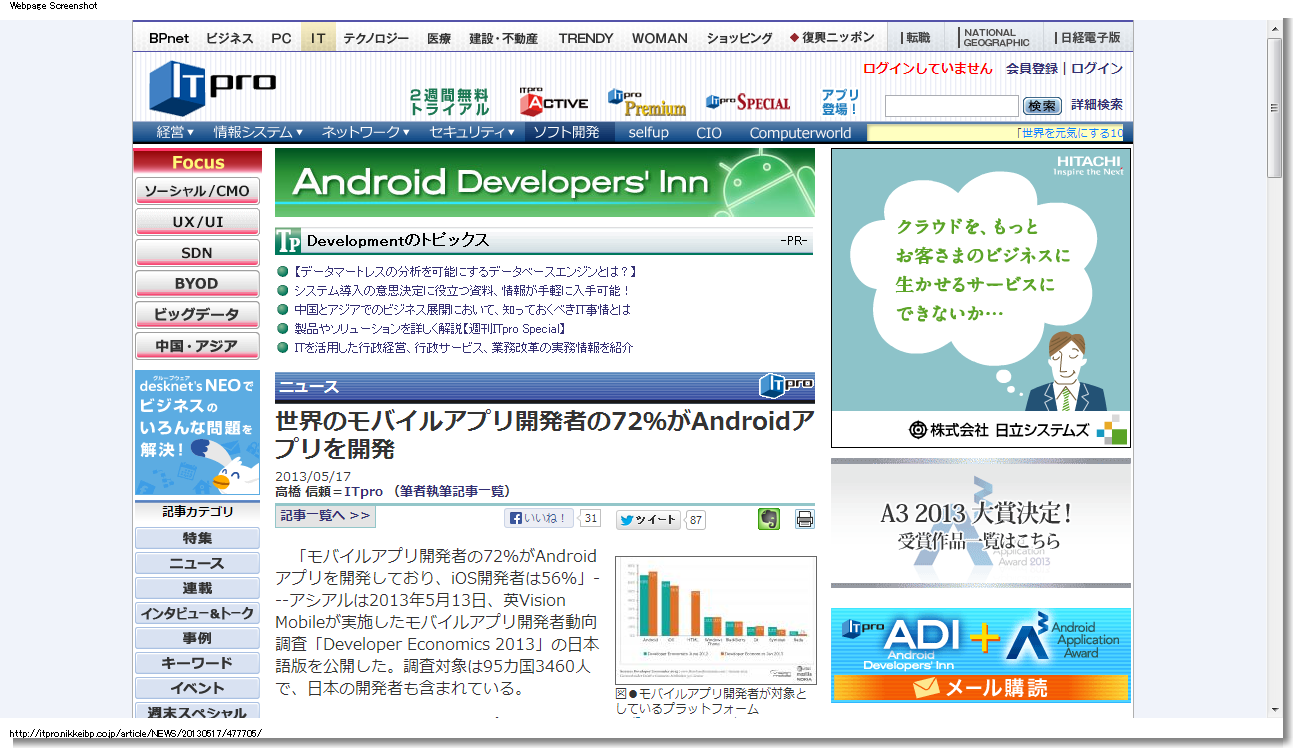This screenshot has height=748, width=1293.
Task: Open the ITpro Active logo link
Action: (x=553, y=100)
